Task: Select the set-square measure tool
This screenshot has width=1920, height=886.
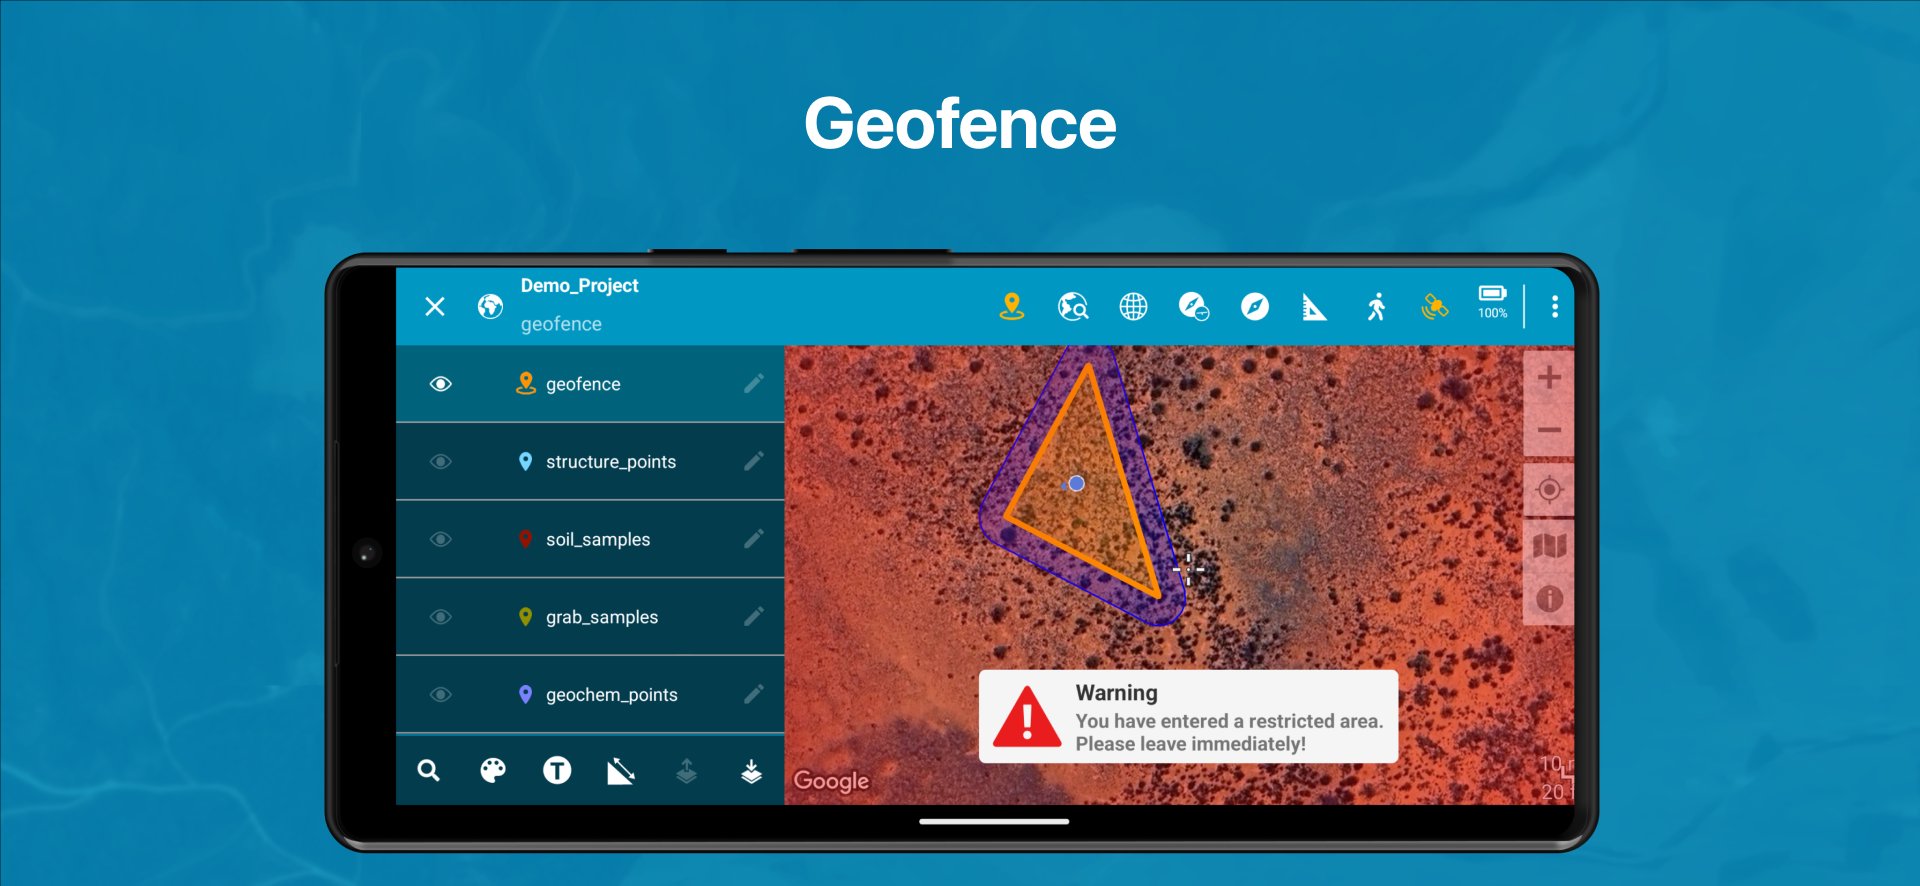Action: click(1314, 307)
